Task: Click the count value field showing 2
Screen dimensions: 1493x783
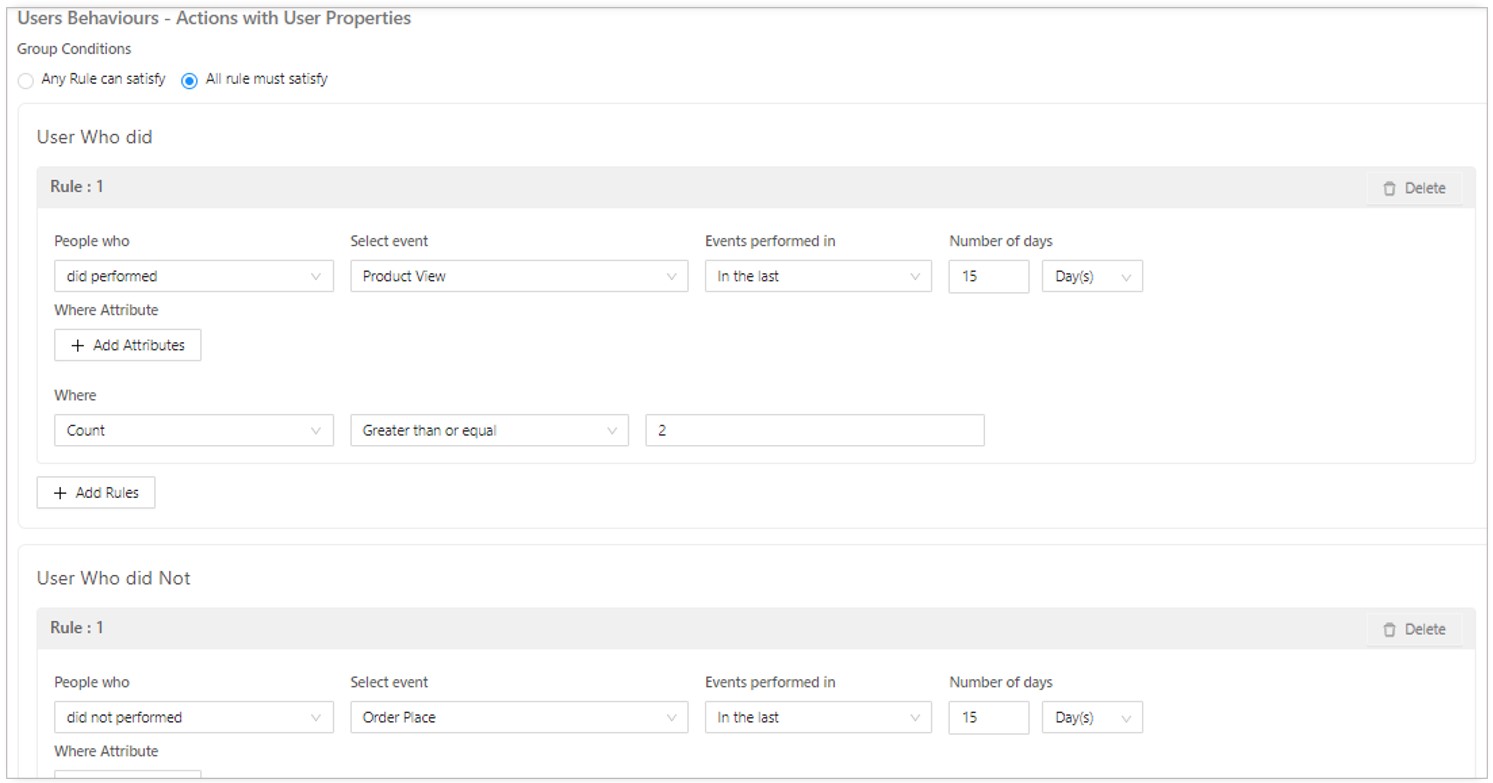Action: (814, 430)
